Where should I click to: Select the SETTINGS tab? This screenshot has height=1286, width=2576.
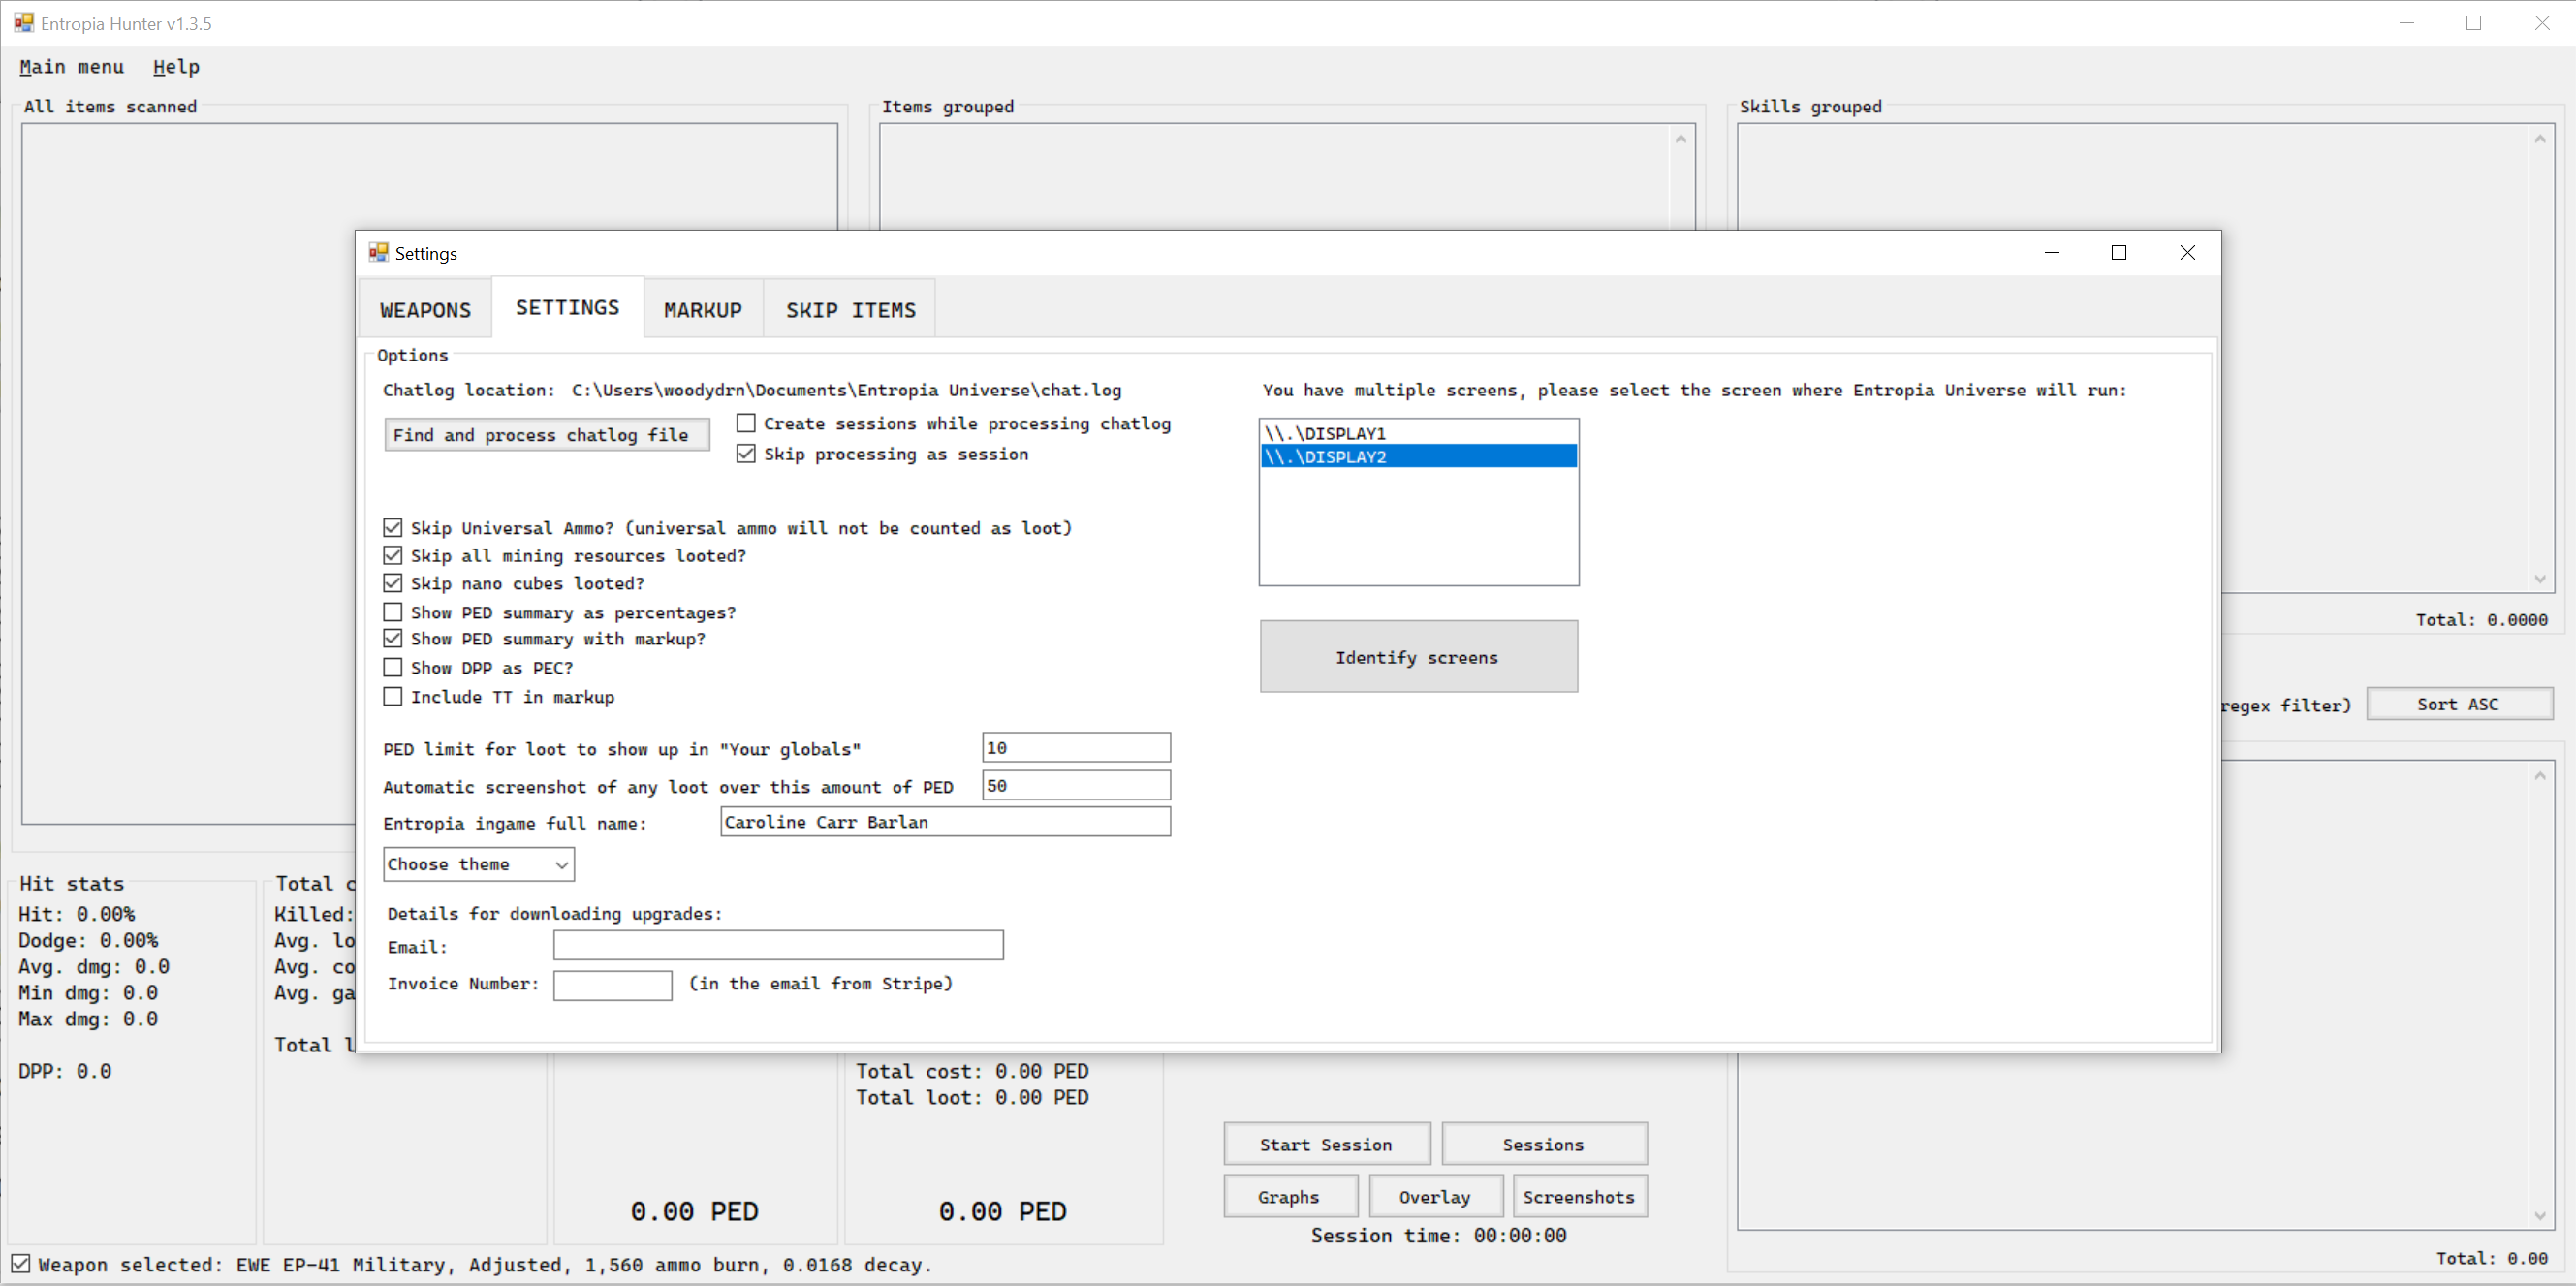pyautogui.click(x=567, y=307)
